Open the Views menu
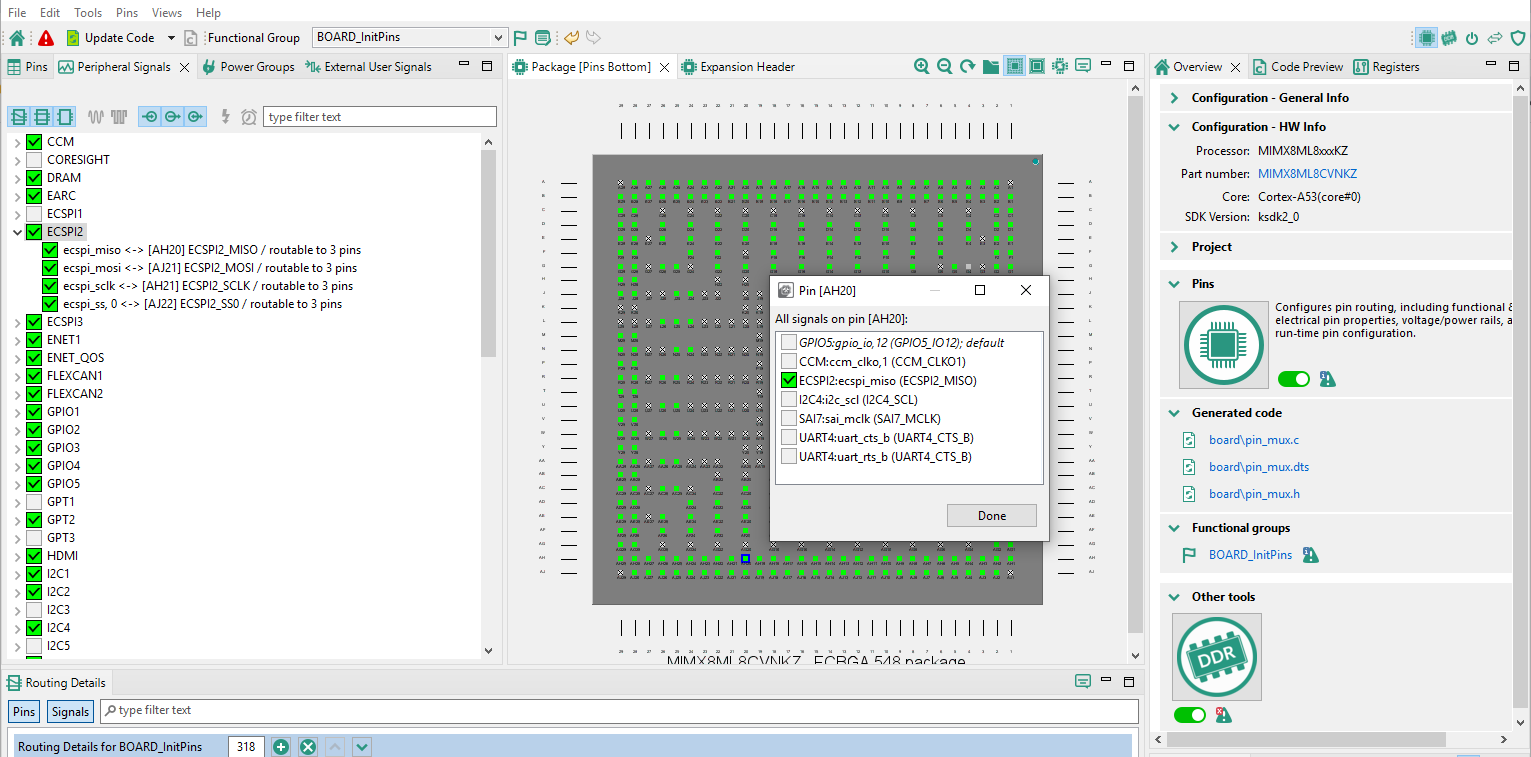 click(x=166, y=12)
